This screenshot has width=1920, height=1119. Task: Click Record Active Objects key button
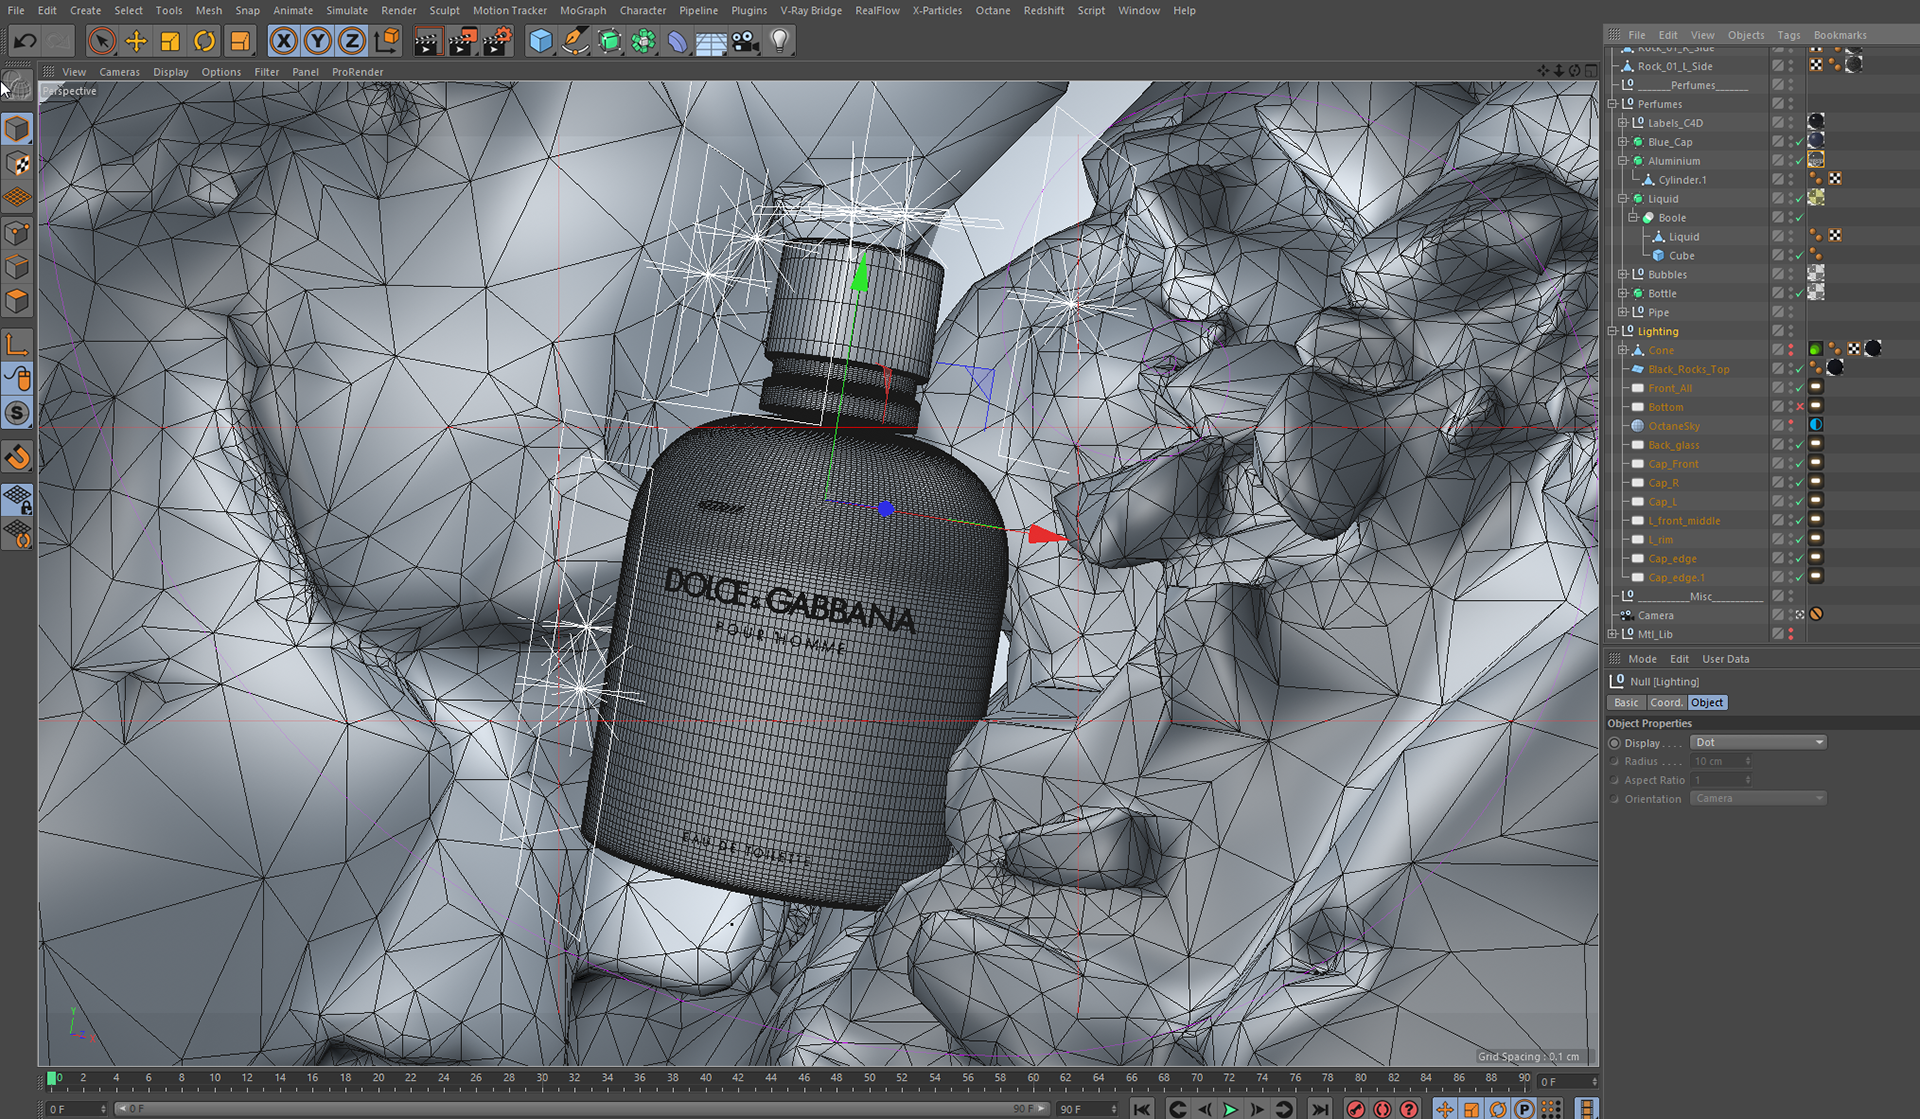(x=1355, y=1109)
